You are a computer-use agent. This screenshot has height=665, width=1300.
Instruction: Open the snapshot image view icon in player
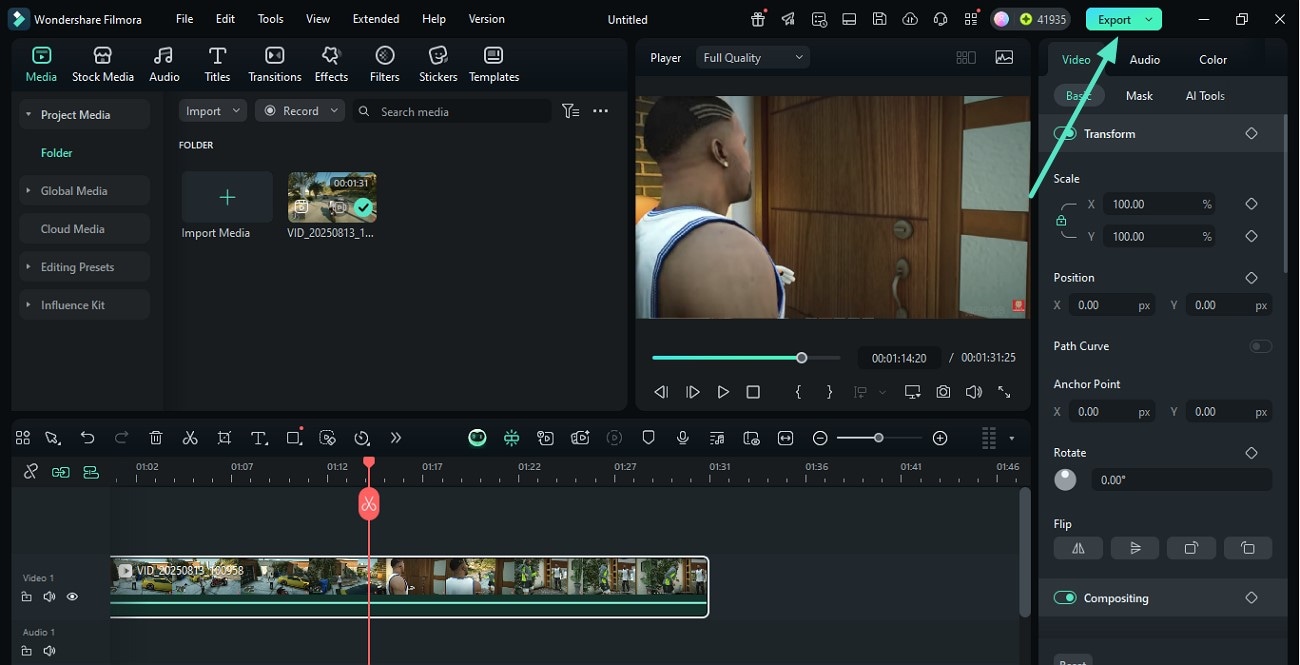point(1004,58)
